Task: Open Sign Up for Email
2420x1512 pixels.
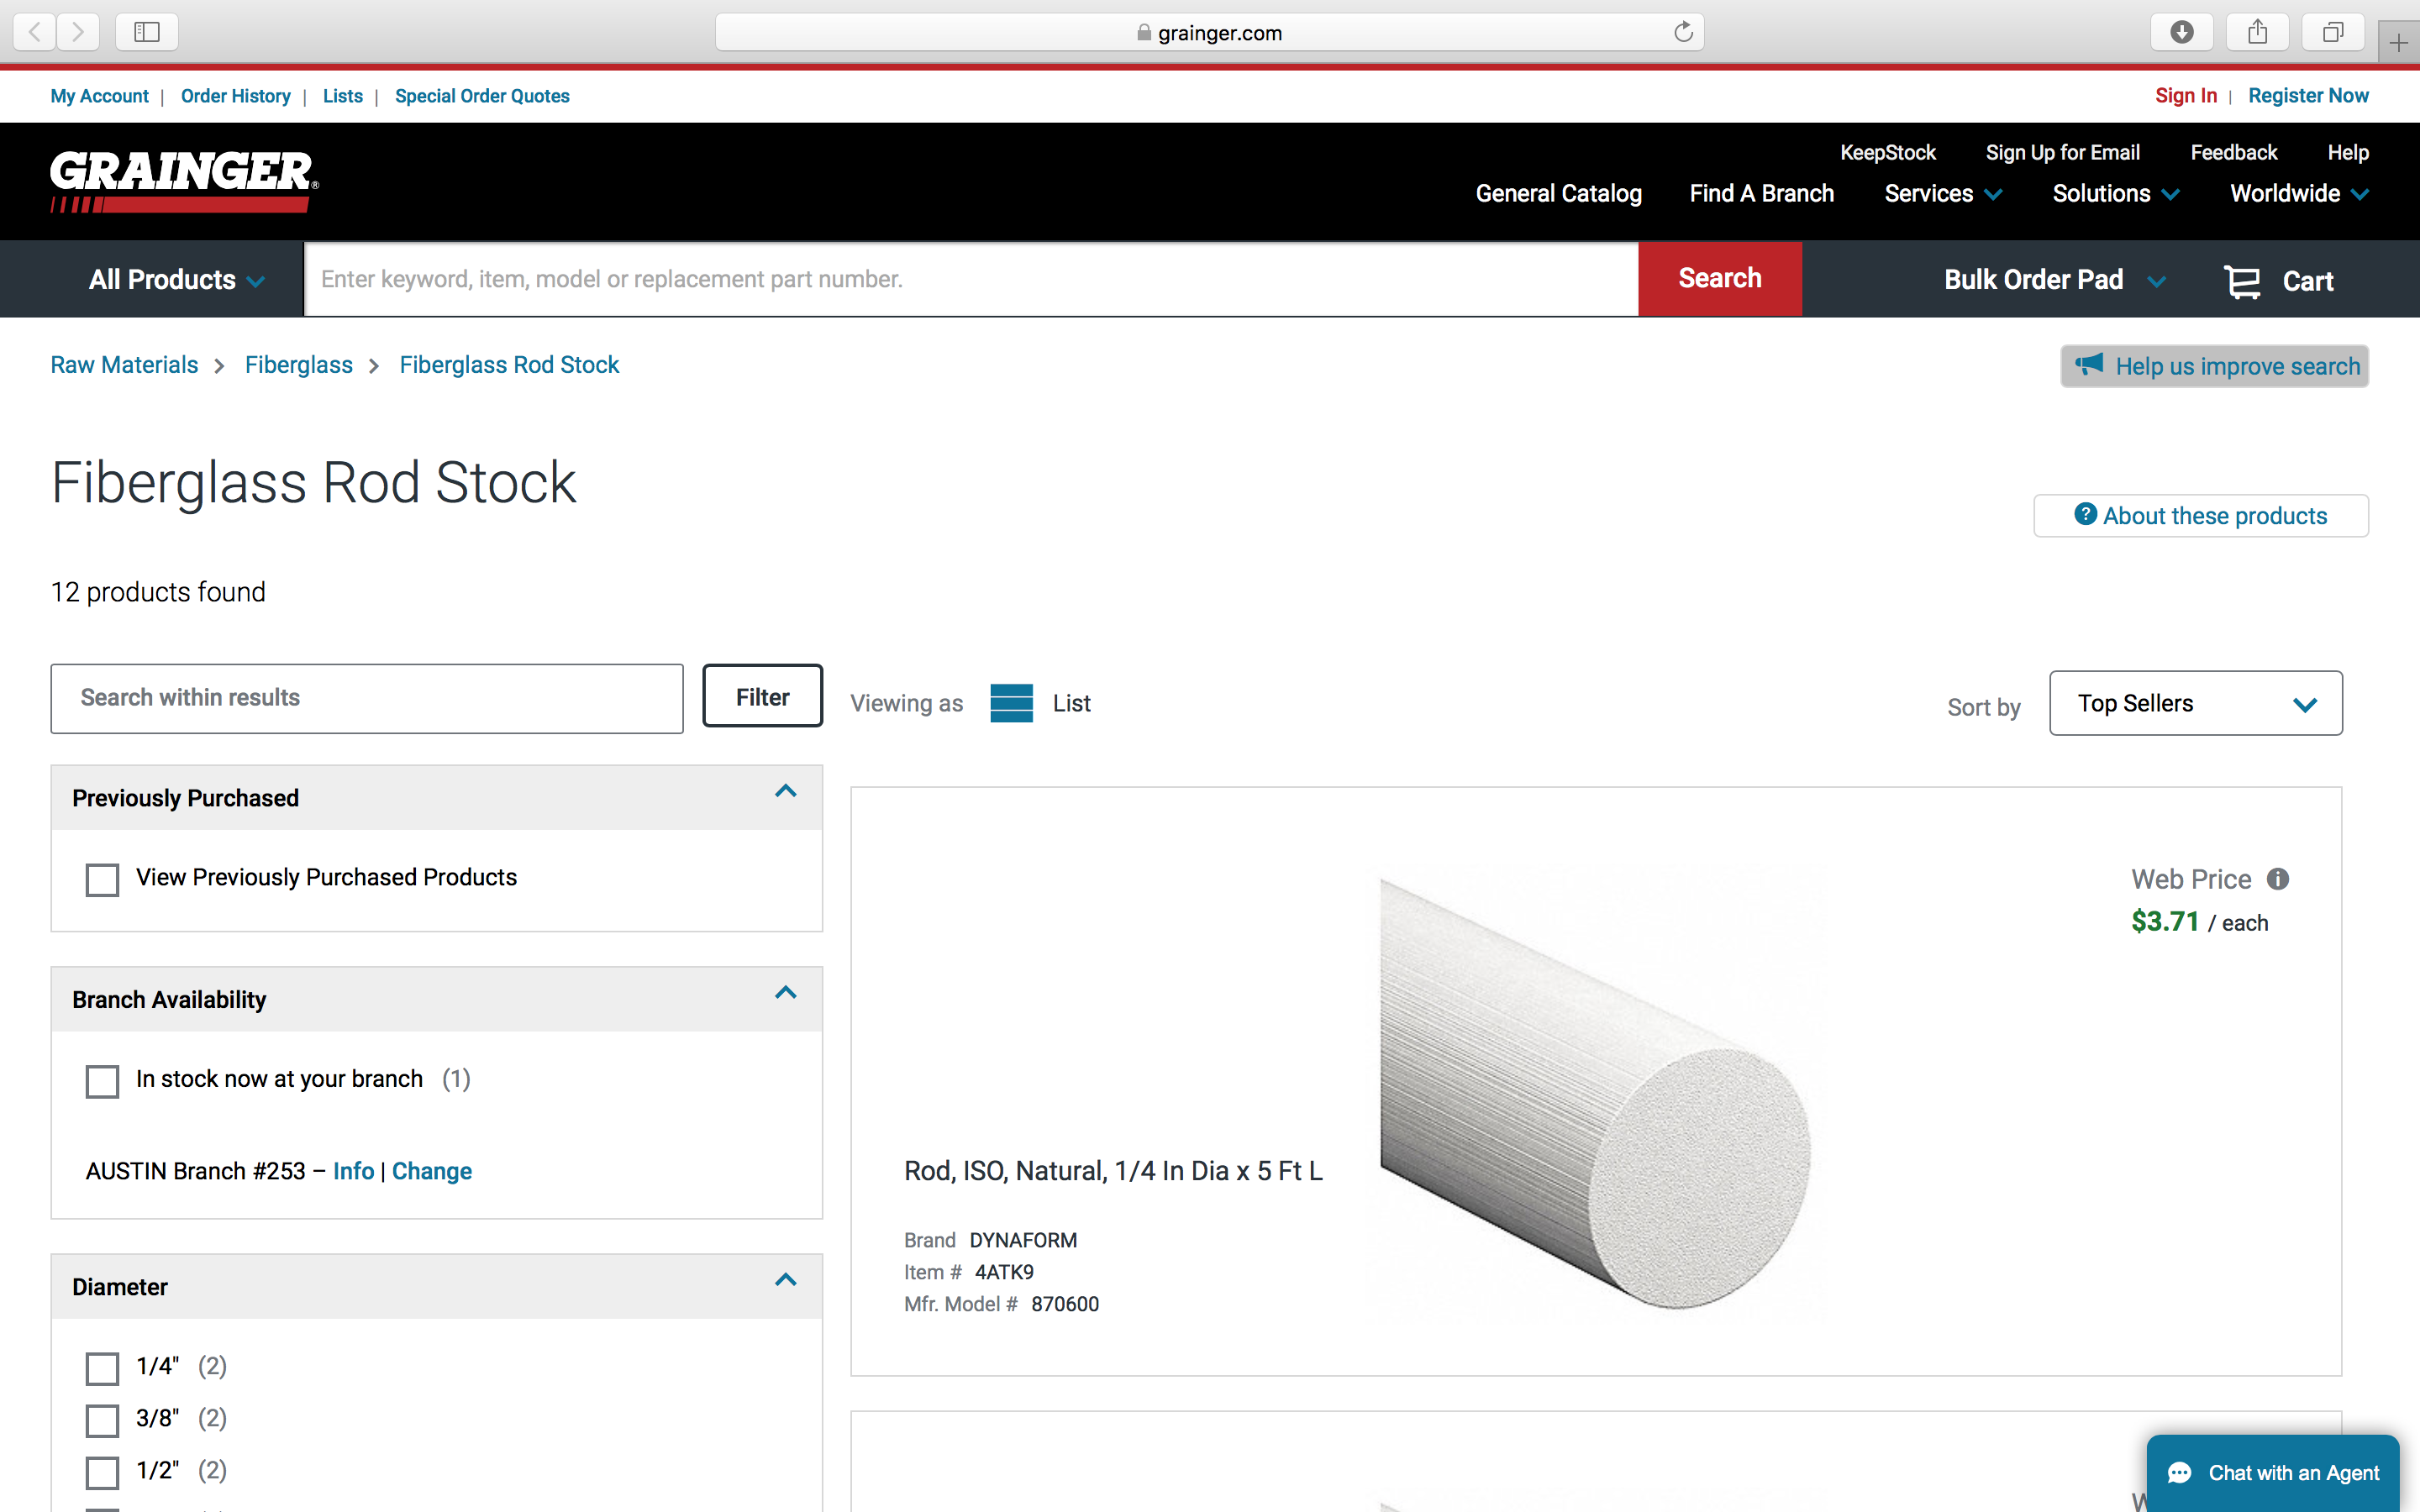Action: click(x=2062, y=152)
